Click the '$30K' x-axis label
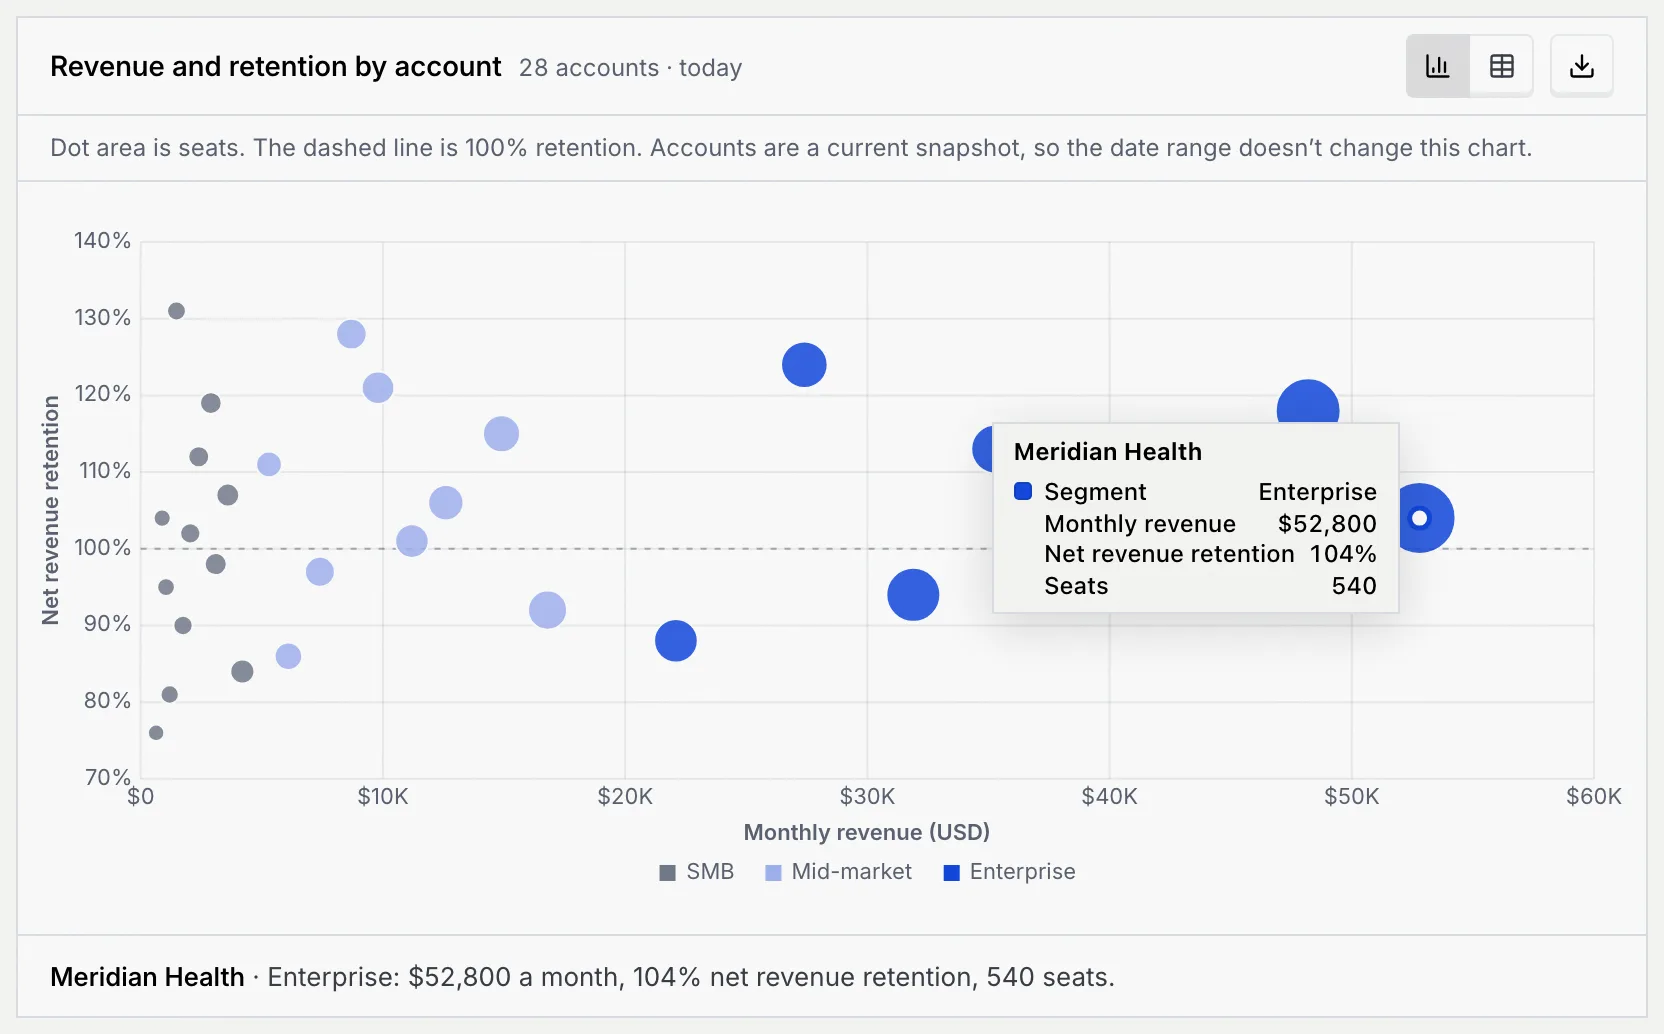 867,797
